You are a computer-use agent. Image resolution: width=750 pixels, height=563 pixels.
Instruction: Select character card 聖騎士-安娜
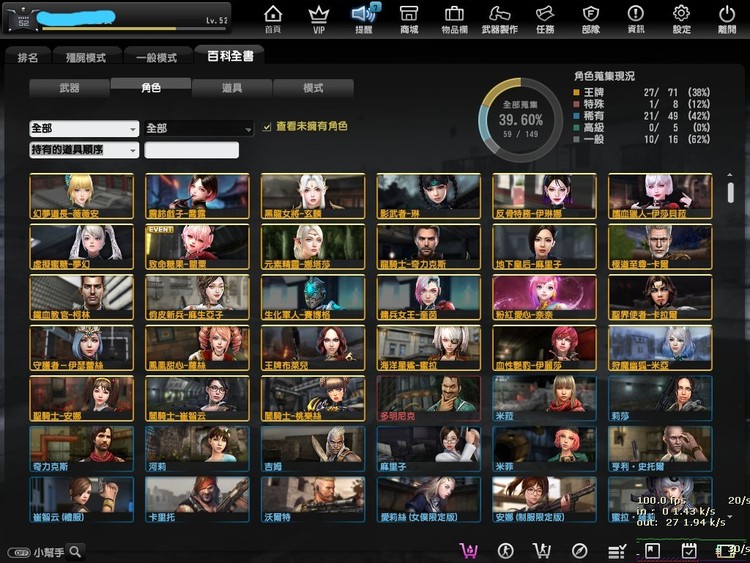click(82, 399)
